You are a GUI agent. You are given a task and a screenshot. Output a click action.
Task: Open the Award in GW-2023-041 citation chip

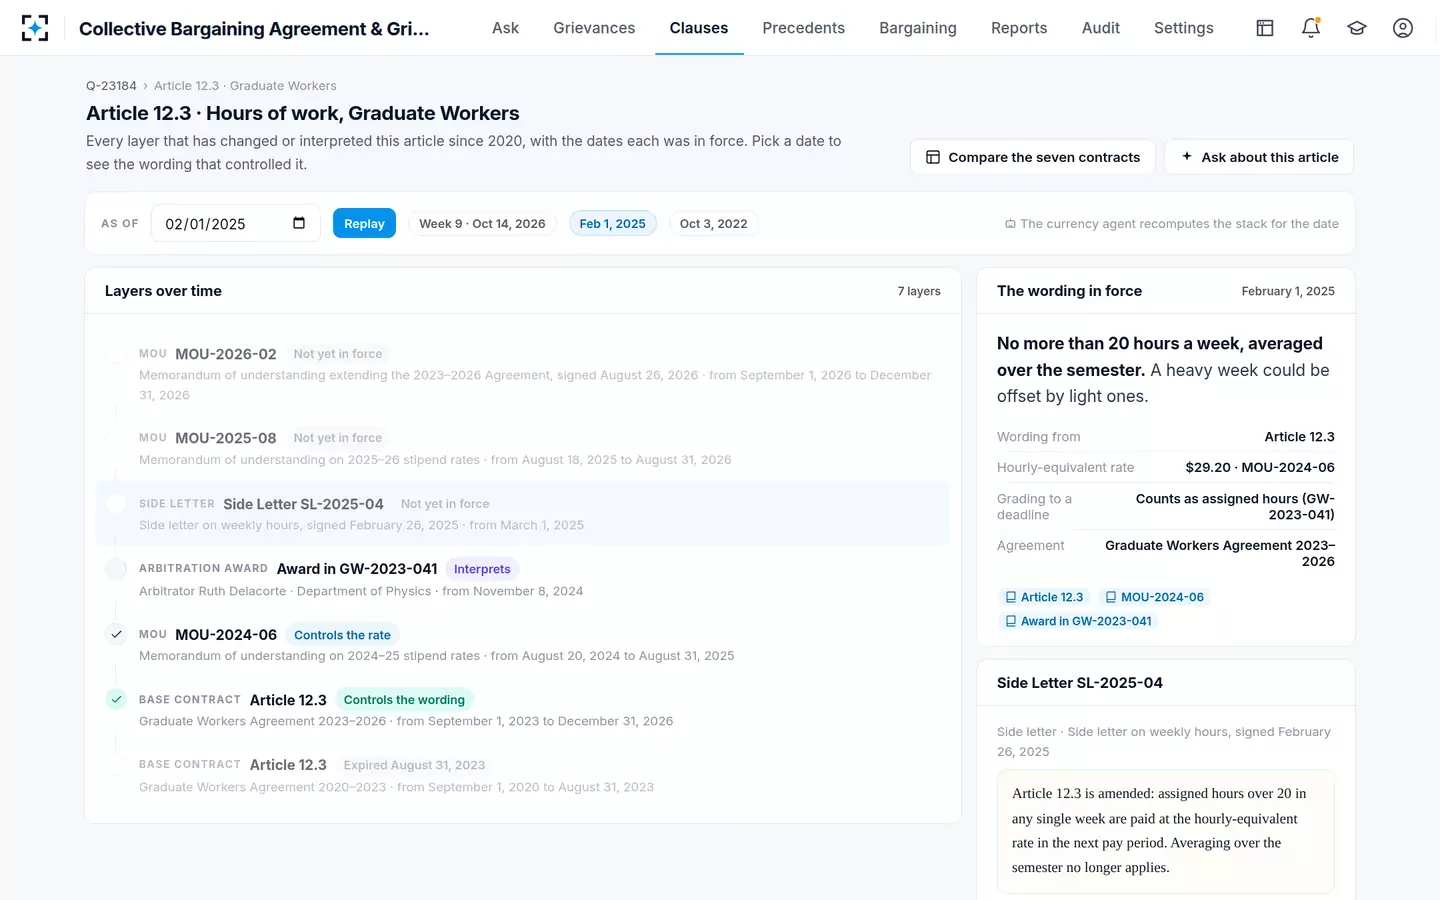tap(1078, 621)
